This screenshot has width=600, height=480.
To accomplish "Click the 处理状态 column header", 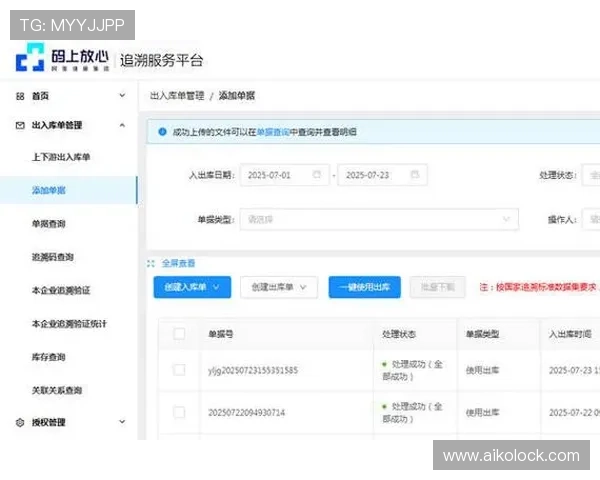I will [399, 334].
